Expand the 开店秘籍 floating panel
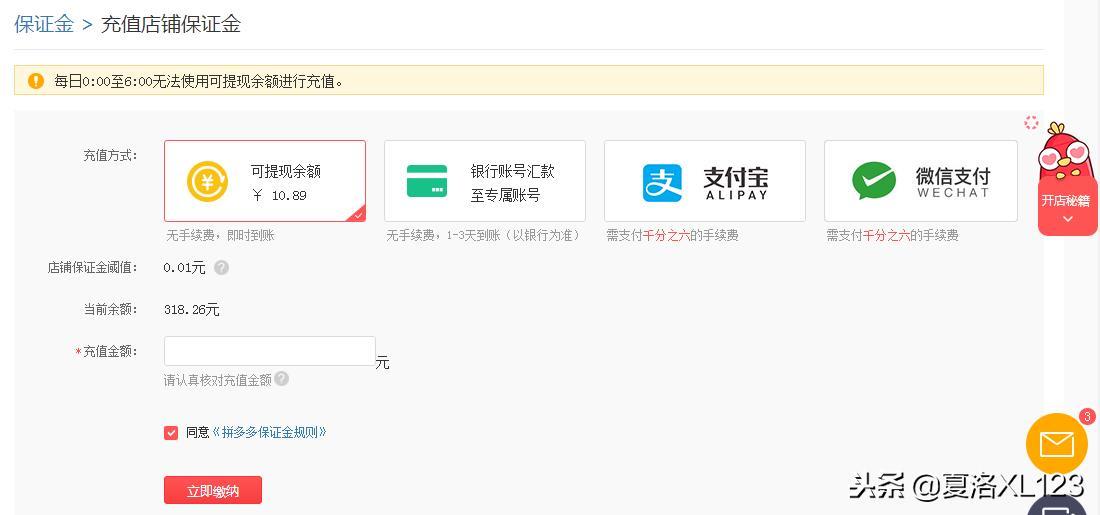The width and height of the screenshot is (1100, 515). (1067, 206)
